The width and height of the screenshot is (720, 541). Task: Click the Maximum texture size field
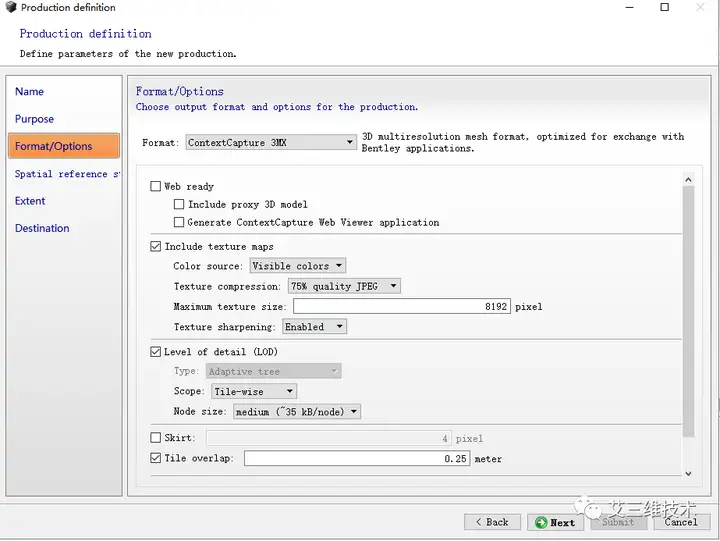point(402,306)
